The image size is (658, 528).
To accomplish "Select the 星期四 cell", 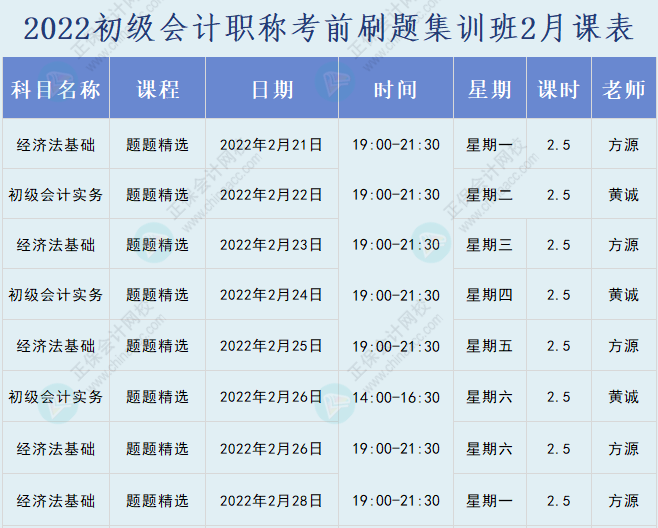I will pyautogui.click(x=489, y=295).
